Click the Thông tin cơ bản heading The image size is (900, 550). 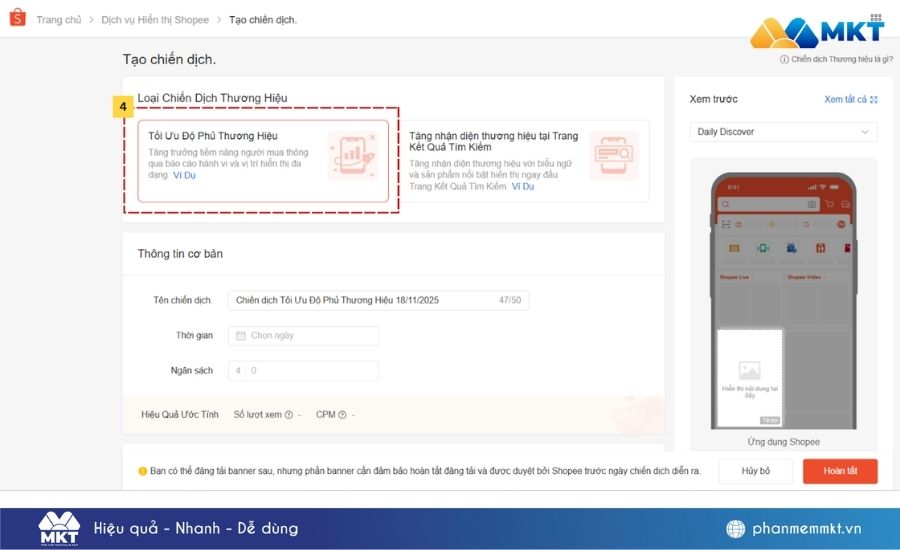point(180,254)
